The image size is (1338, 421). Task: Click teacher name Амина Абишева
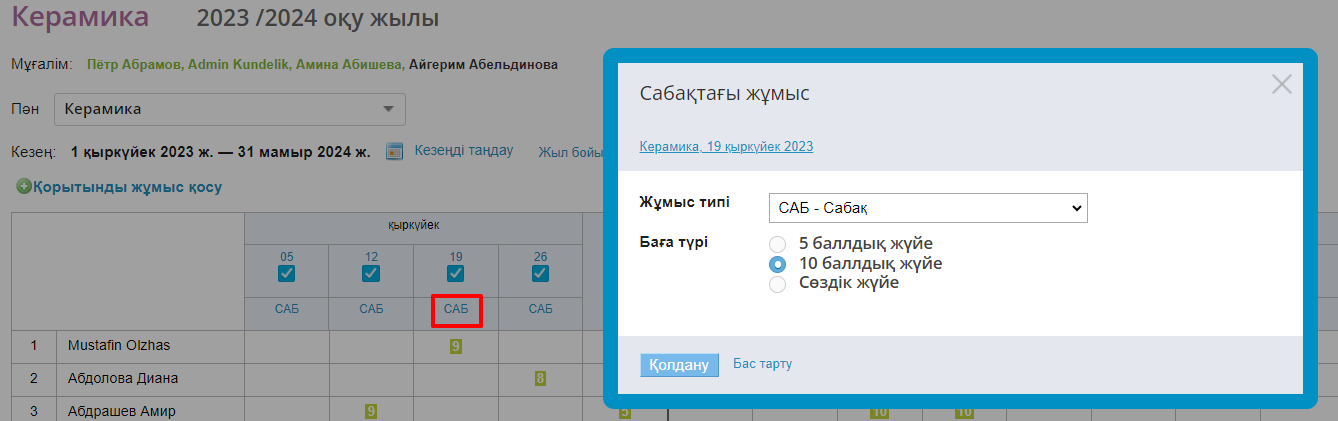click(x=348, y=65)
